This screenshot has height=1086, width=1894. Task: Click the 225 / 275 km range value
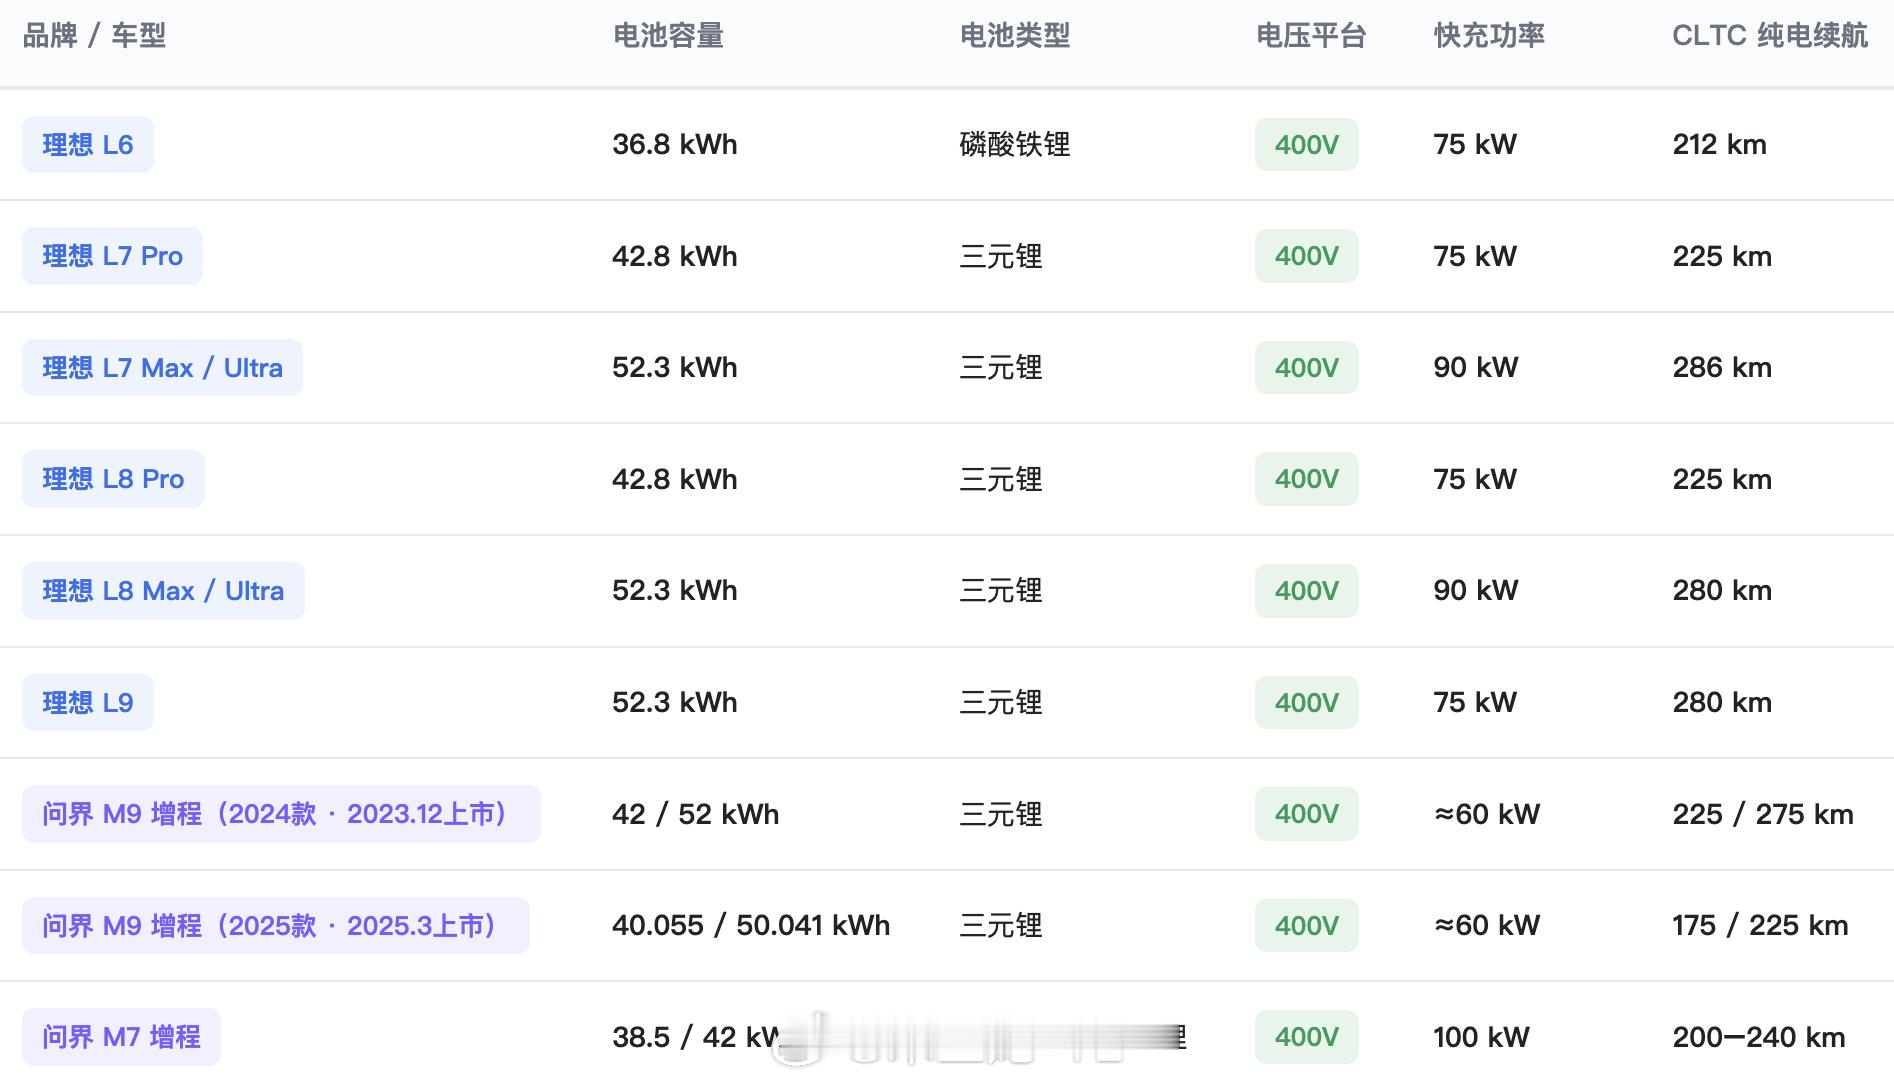pyautogui.click(x=1763, y=815)
